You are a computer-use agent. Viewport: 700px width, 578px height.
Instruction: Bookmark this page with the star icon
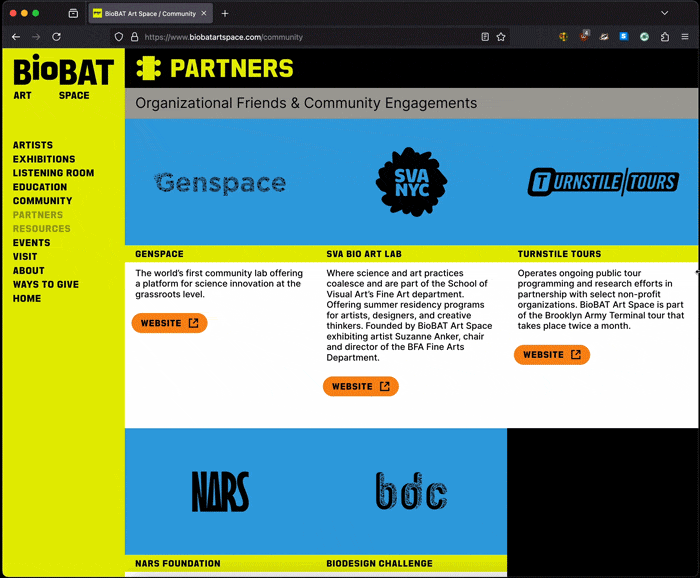[x=501, y=37]
